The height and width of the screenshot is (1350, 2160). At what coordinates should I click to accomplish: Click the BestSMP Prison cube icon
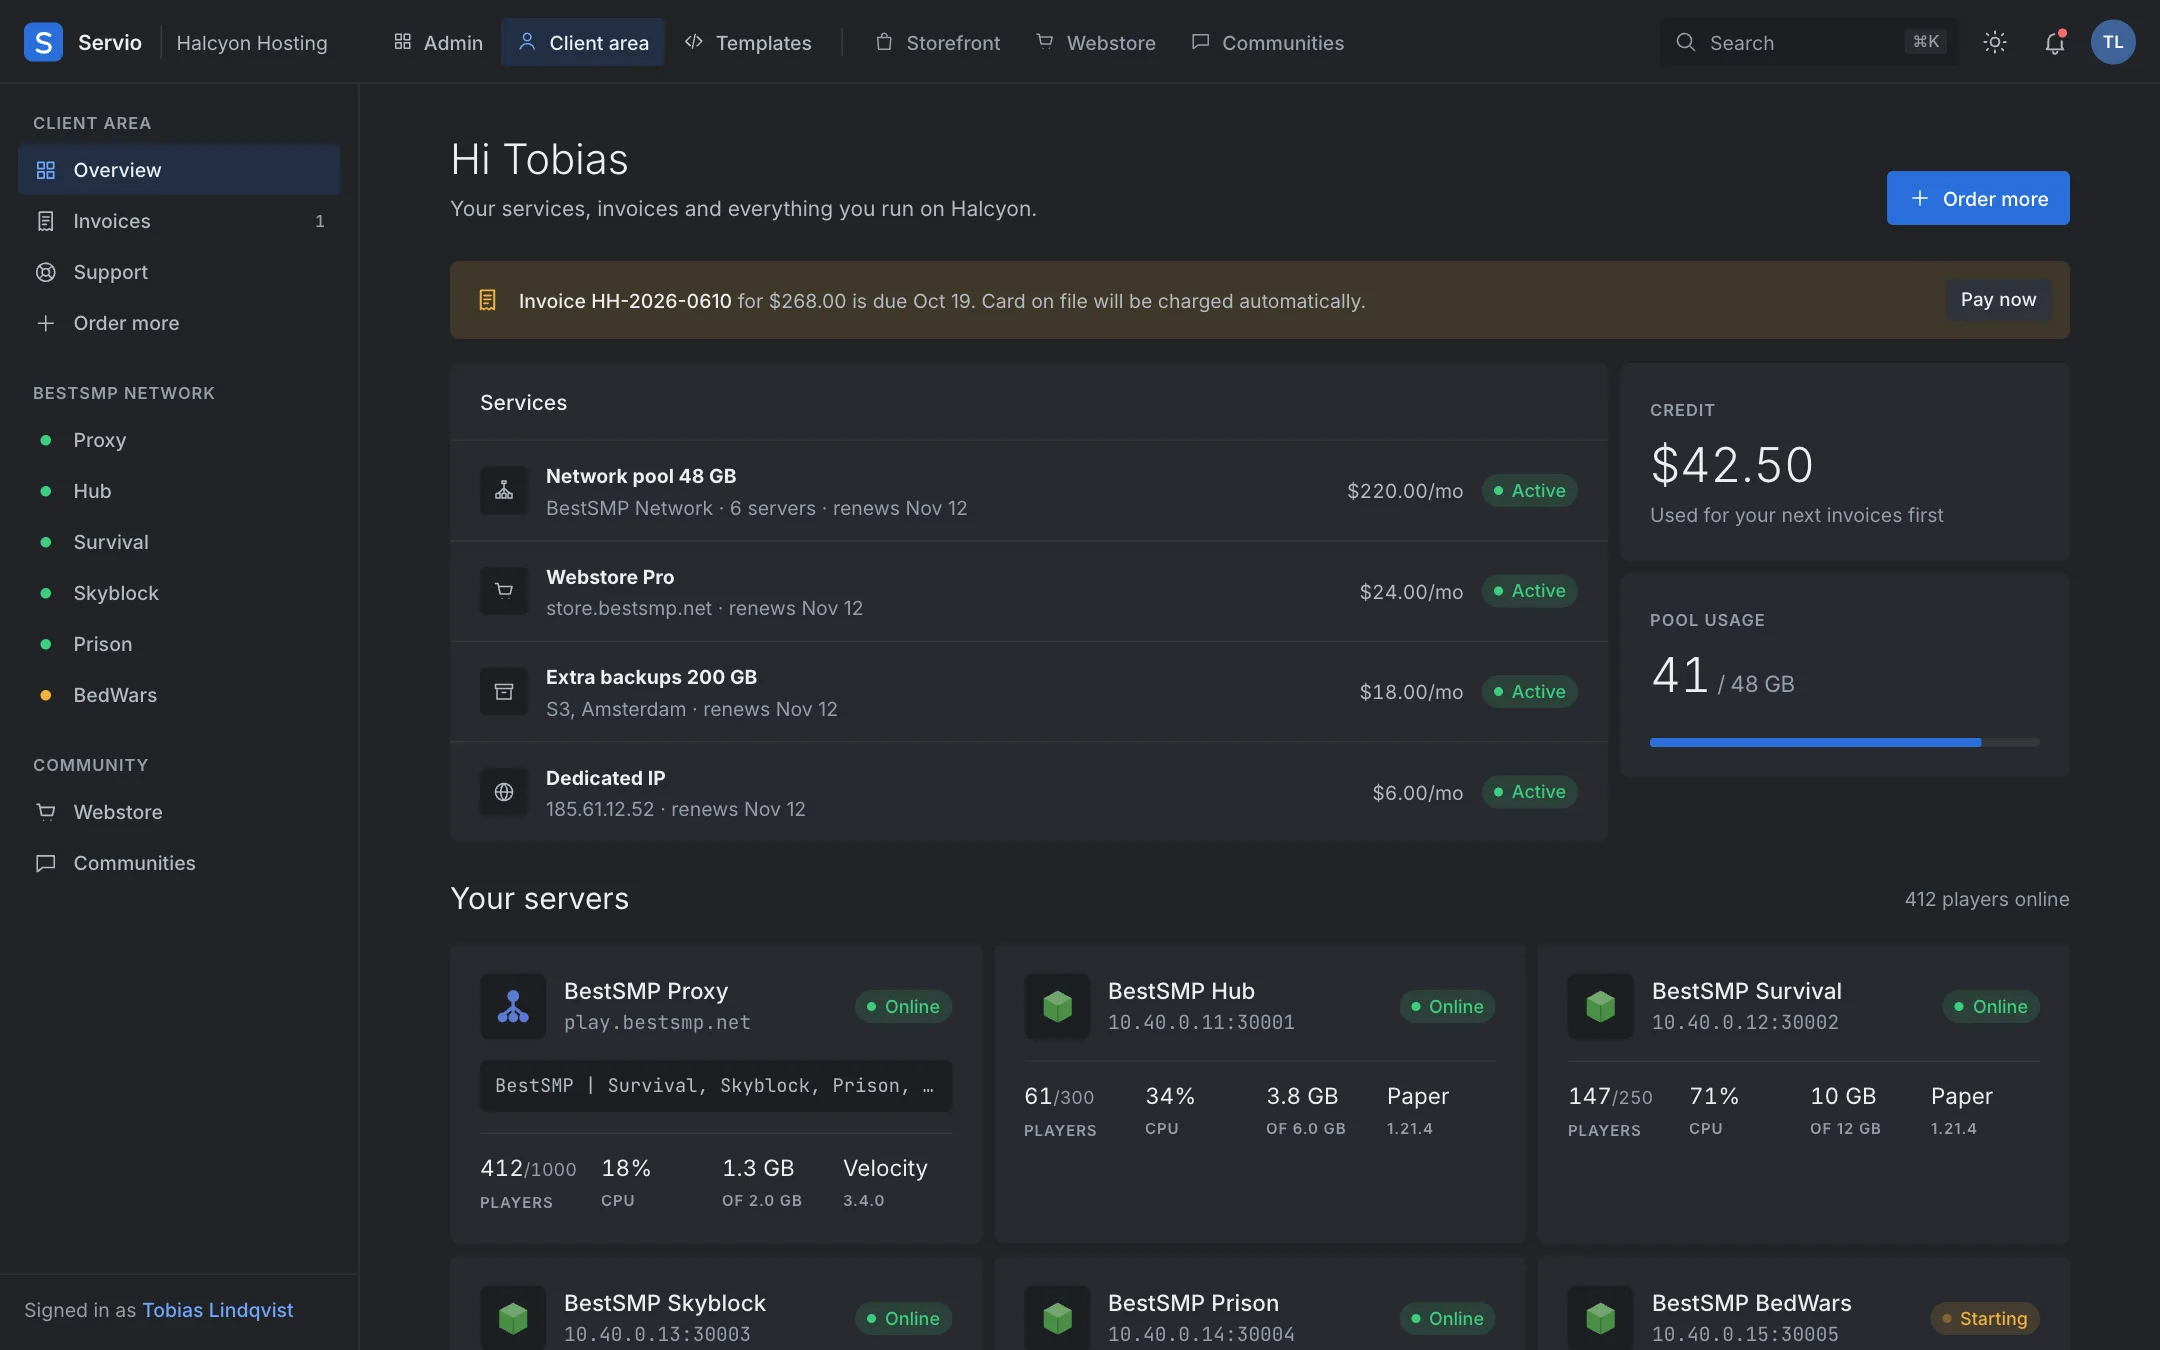(1057, 1318)
